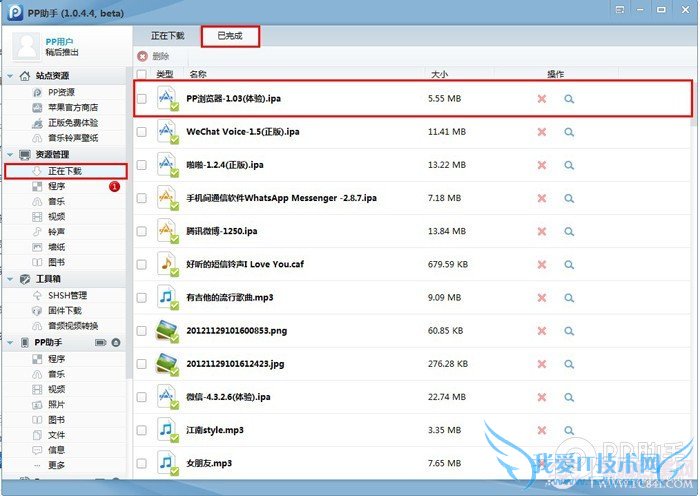Select the 江南style.mp3 checkbox
This screenshot has width=700, height=496.
pos(142,430)
